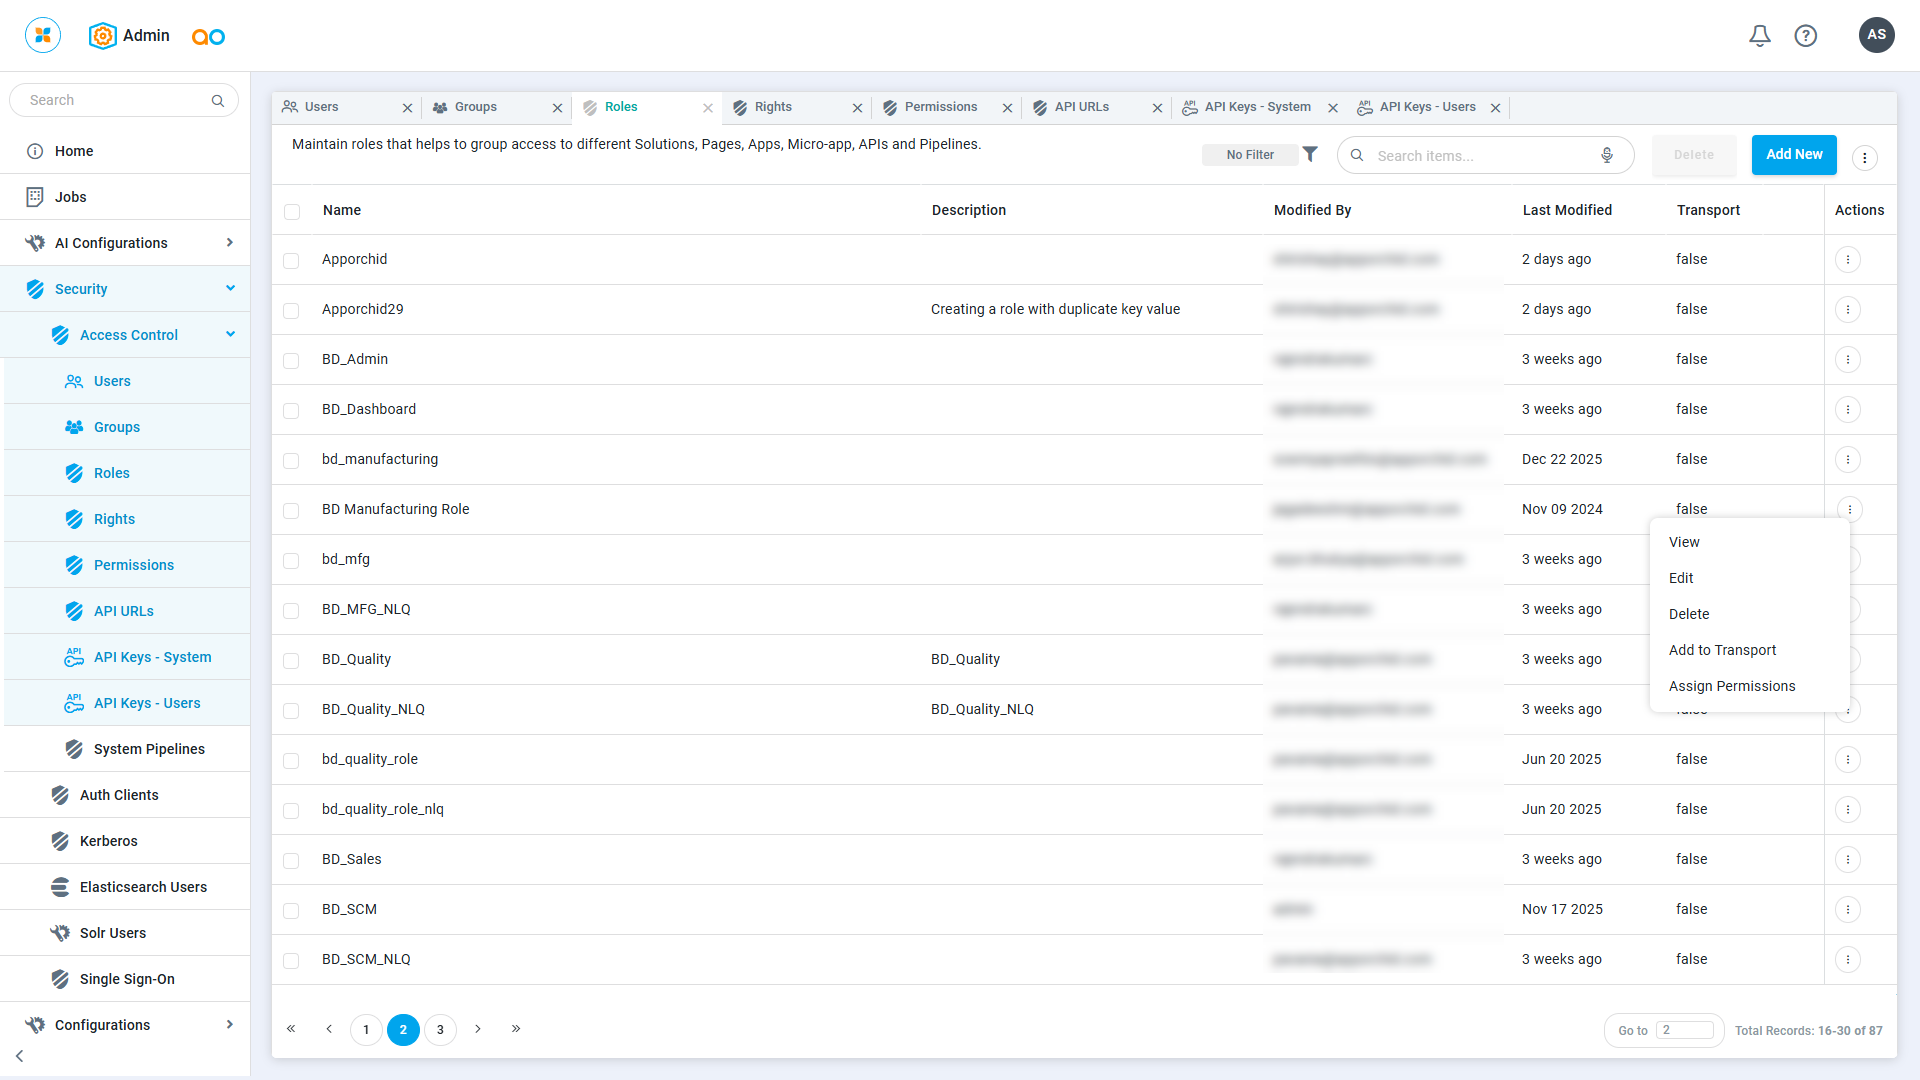Click the sidebar Search field
Screen dimensions: 1920x1080
tap(124, 100)
